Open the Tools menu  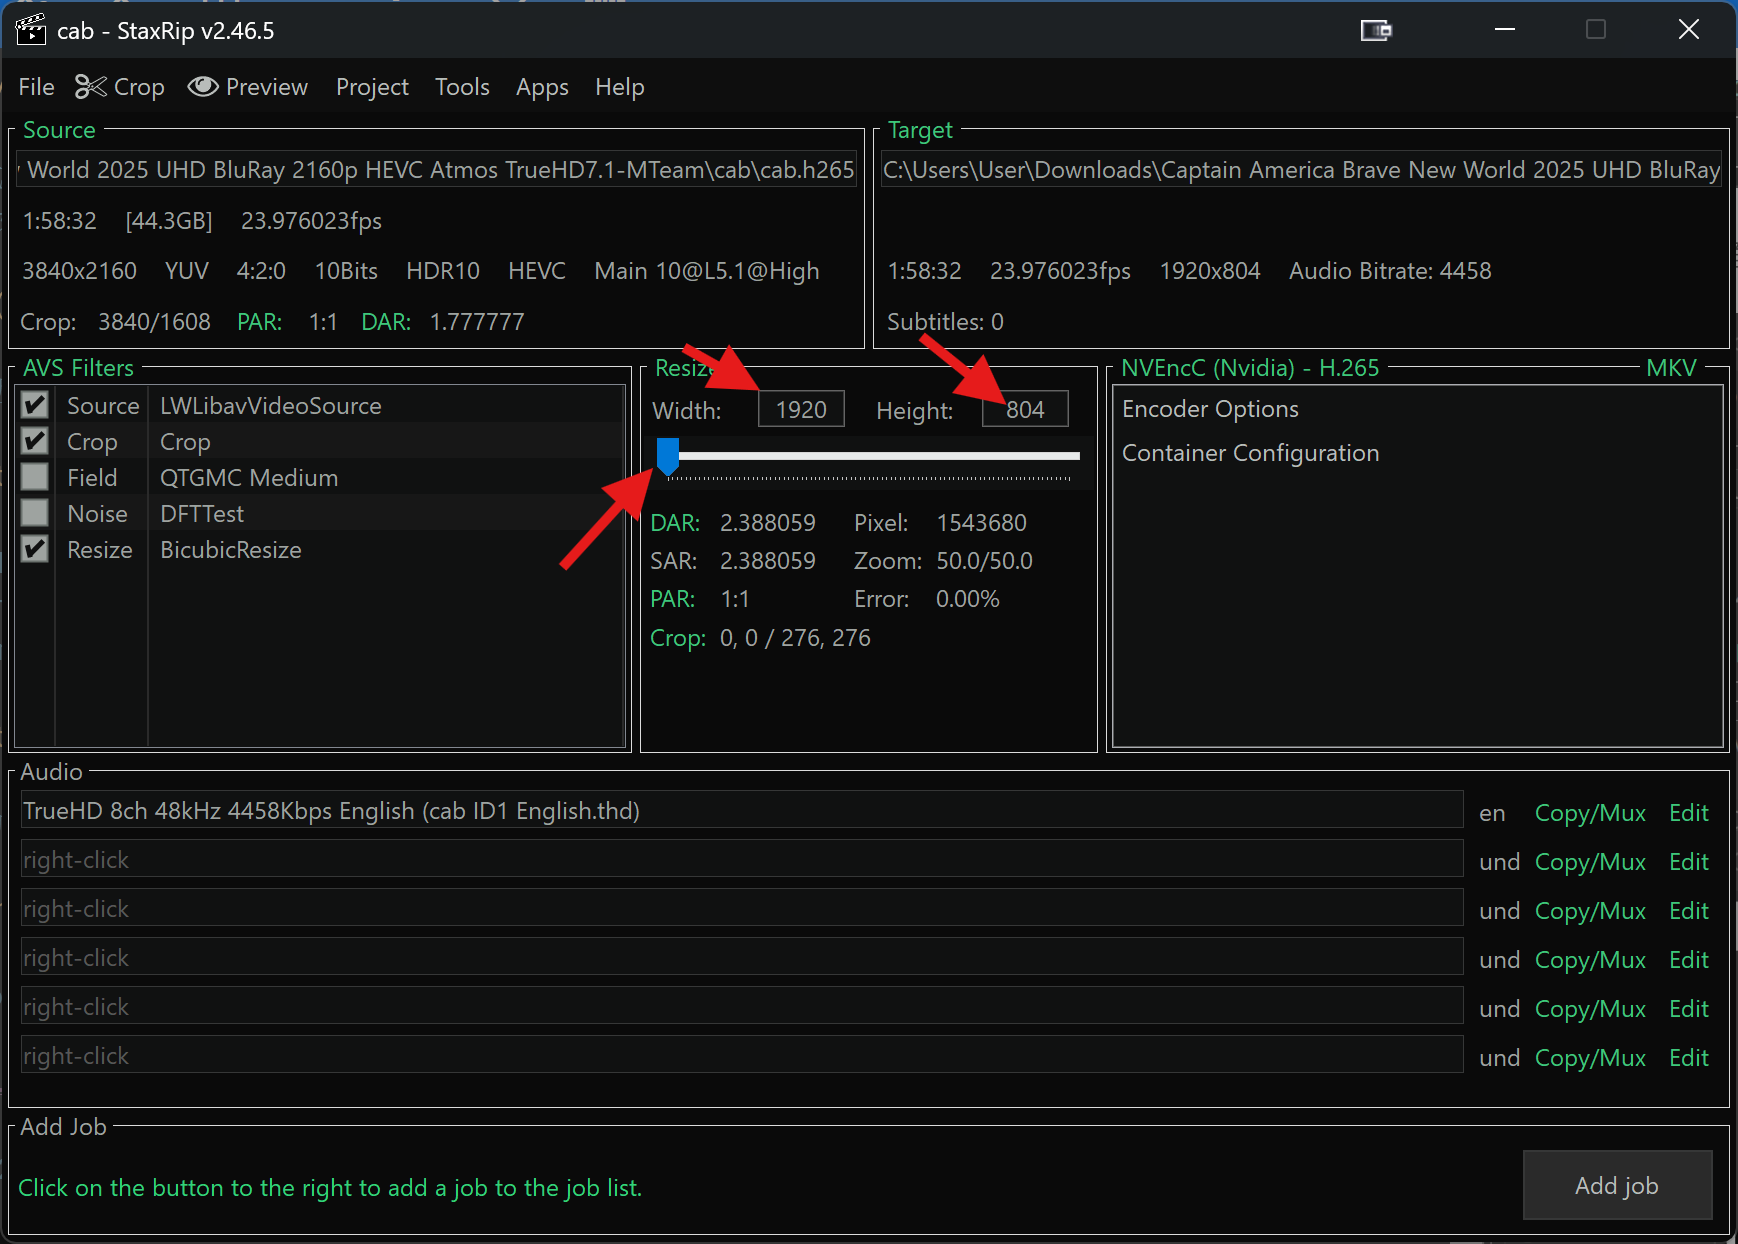coord(462,87)
